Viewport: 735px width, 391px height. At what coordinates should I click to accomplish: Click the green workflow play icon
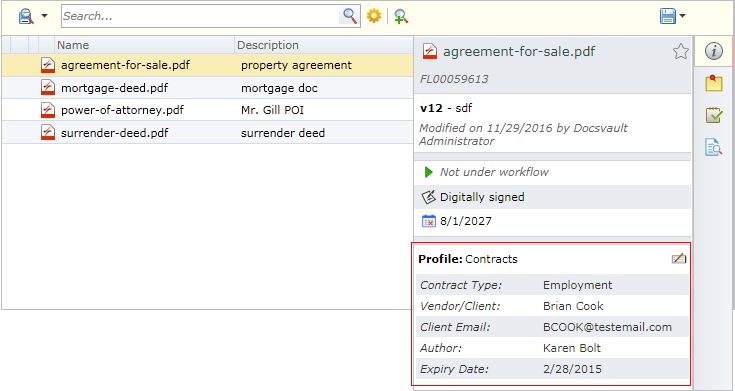(428, 172)
